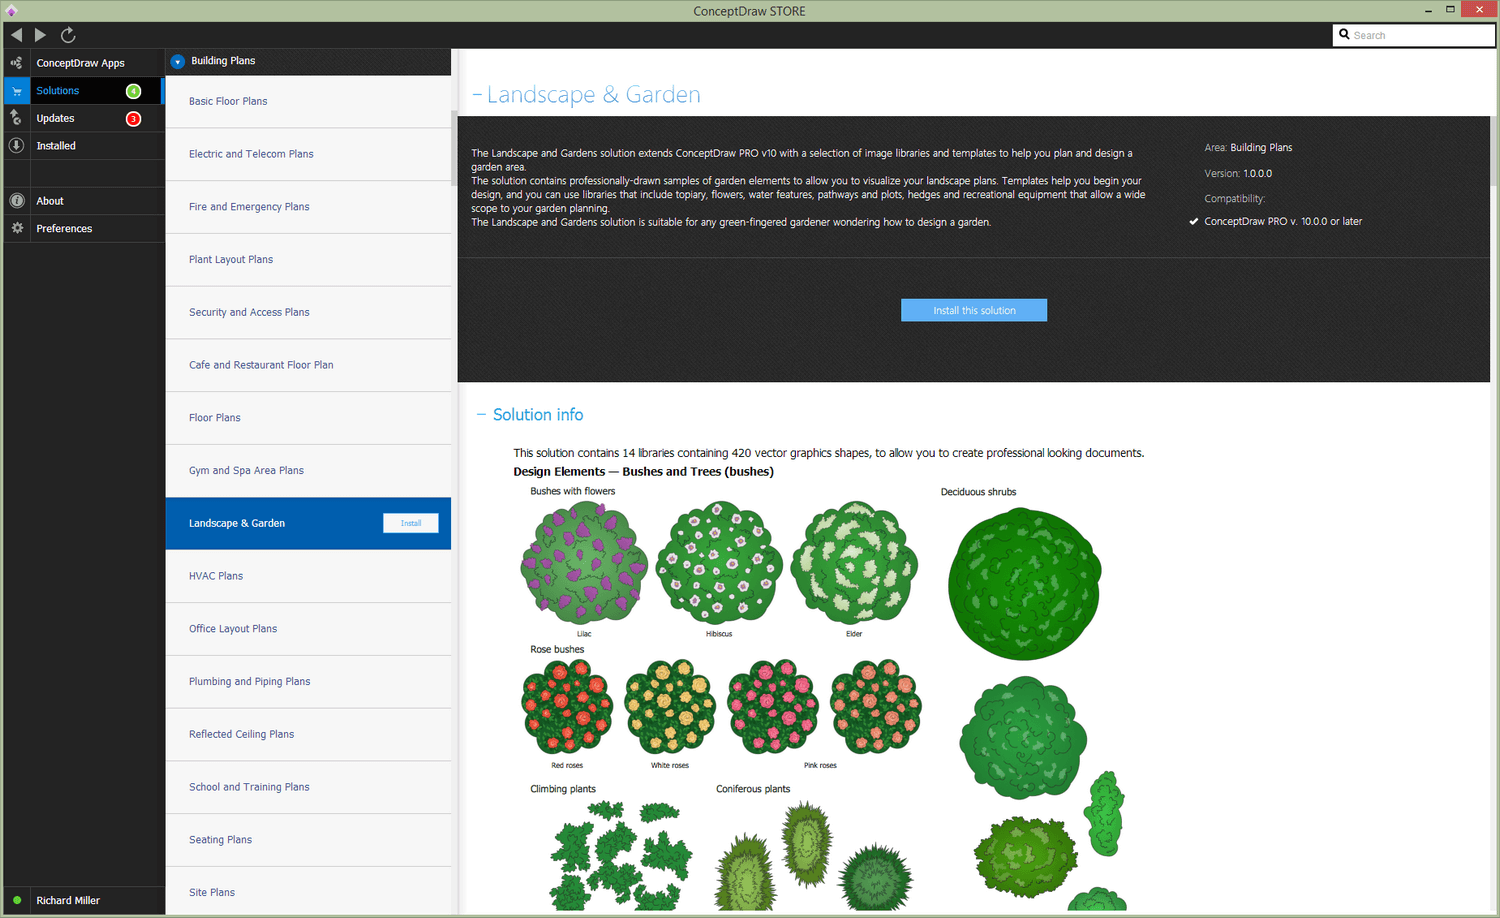This screenshot has height=918, width=1500.
Task: Collapse the Solution info section
Action: (x=481, y=414)
